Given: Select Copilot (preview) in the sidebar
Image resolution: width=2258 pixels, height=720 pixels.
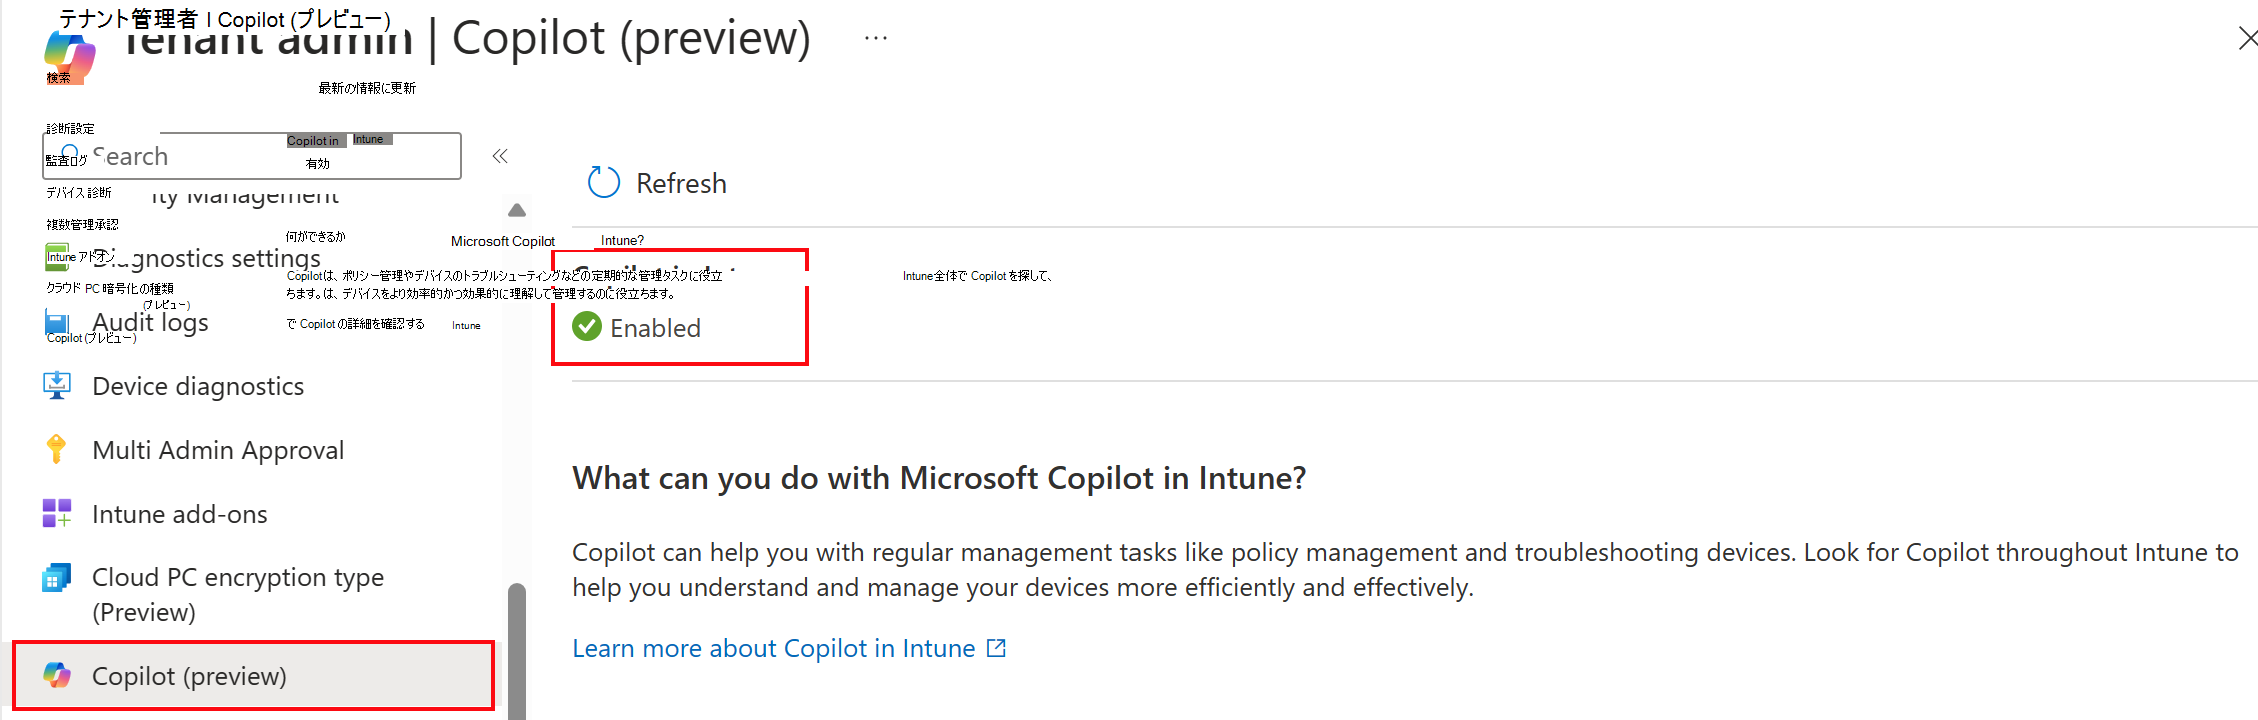Looking at the screenshot, I should click(189, 676).
